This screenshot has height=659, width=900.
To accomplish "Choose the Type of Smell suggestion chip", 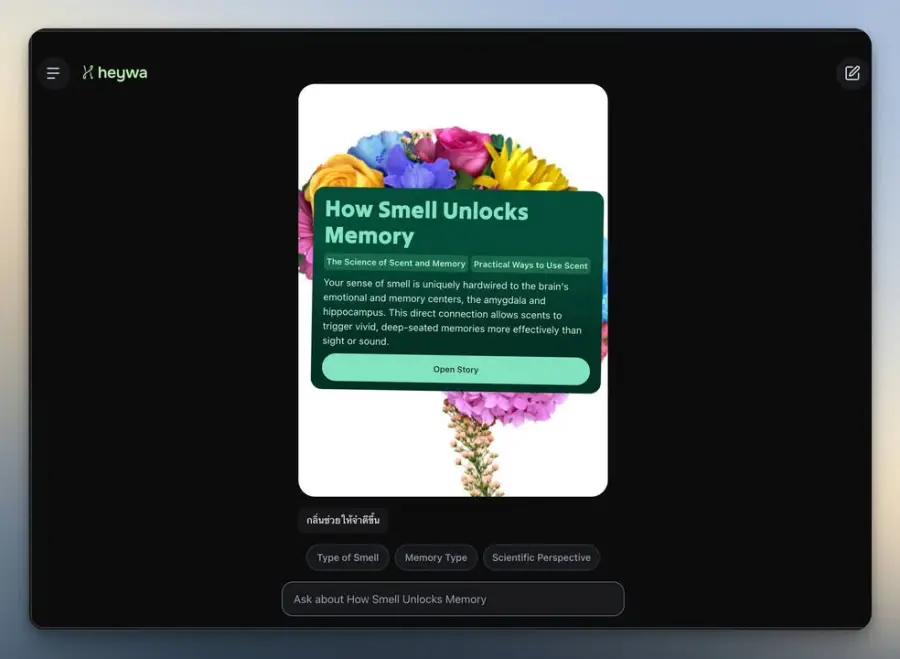I will [x=348, y=557].
